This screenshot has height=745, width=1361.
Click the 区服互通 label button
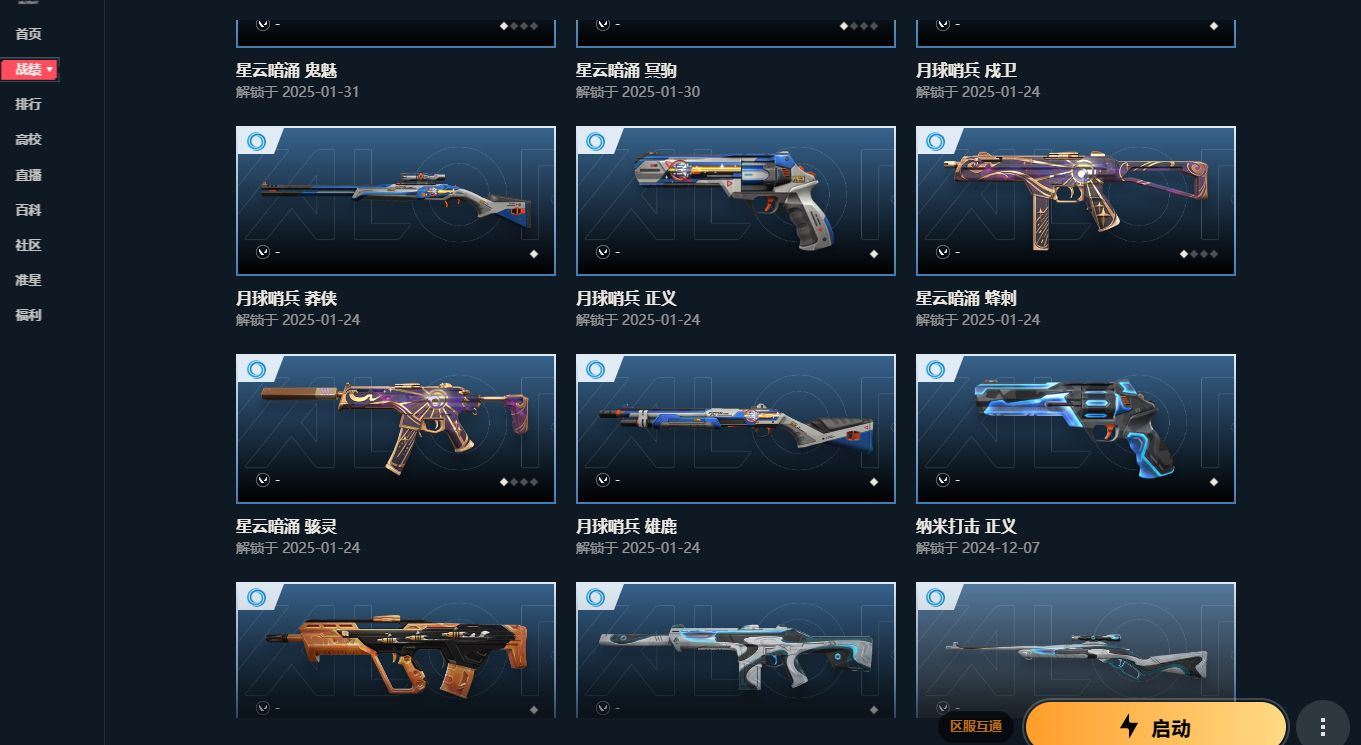pos(975,727)
